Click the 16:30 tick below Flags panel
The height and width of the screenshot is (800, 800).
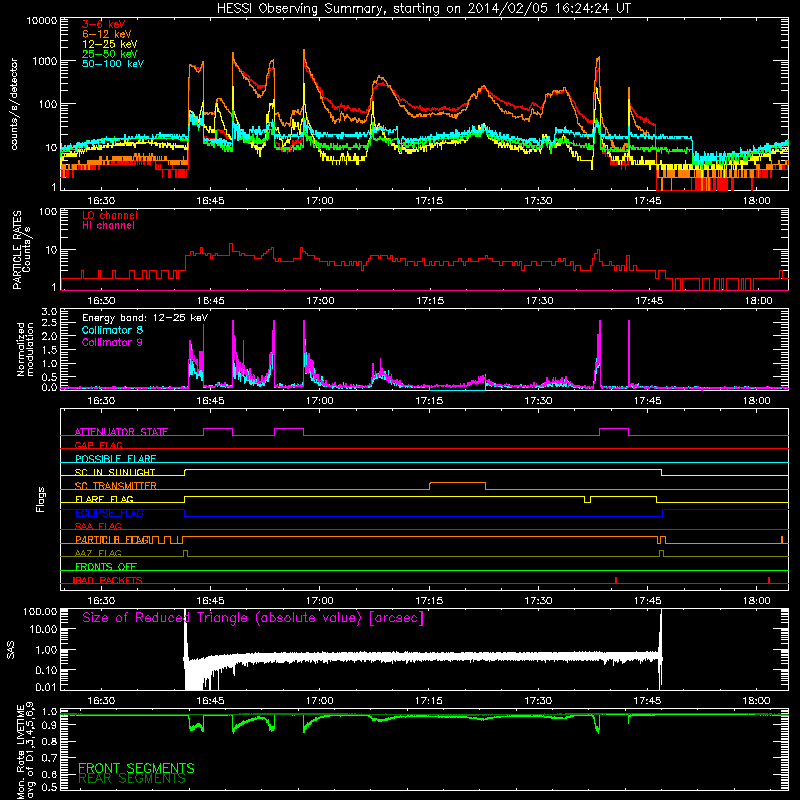tap(101, 601)
